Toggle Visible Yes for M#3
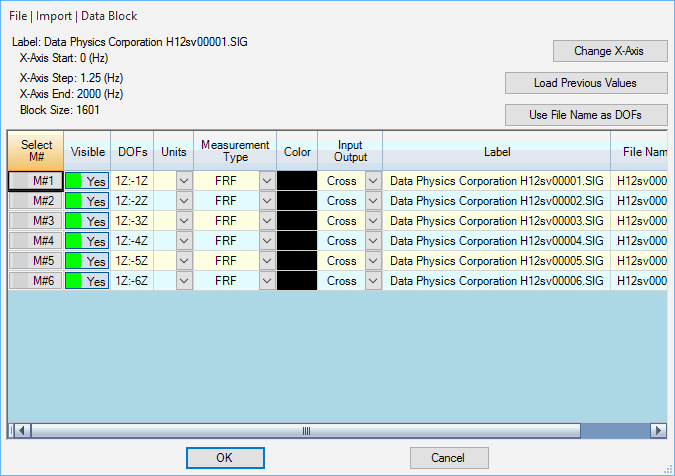The width and height of the screenshot is (675, 476). 87,221
